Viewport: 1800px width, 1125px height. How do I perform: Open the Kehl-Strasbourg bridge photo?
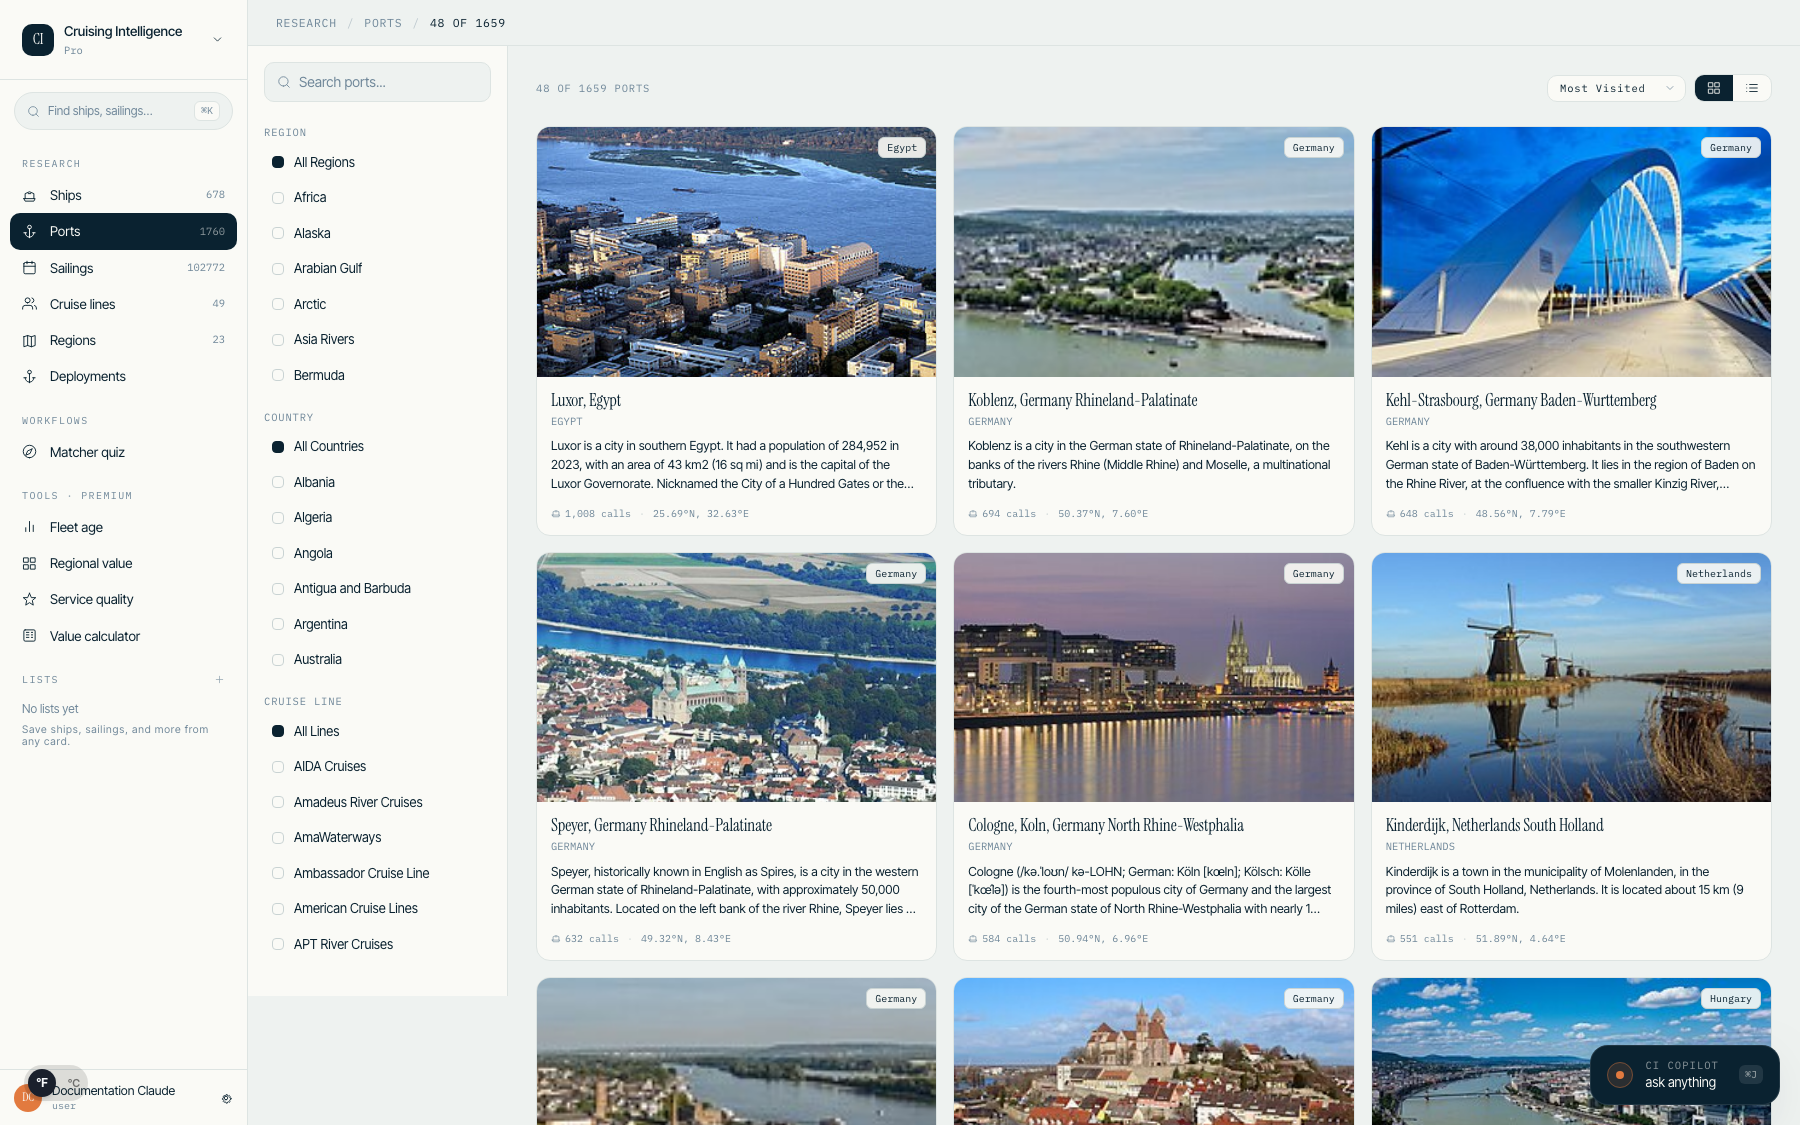pos(1571,252)
